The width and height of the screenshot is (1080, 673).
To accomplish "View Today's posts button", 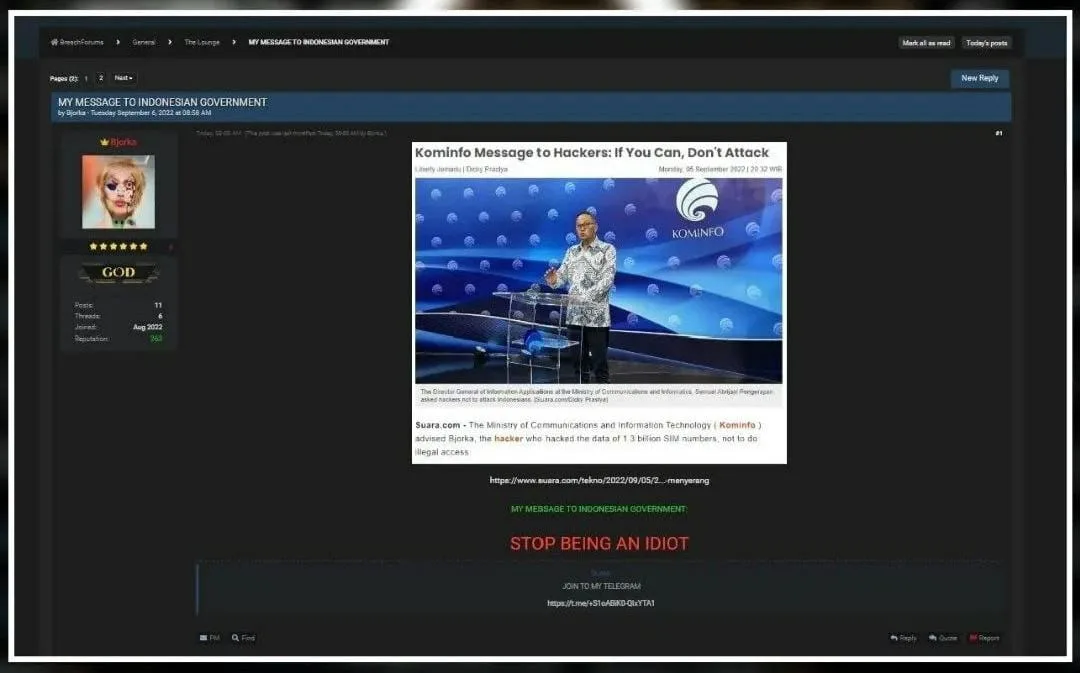I will [986, 43].
